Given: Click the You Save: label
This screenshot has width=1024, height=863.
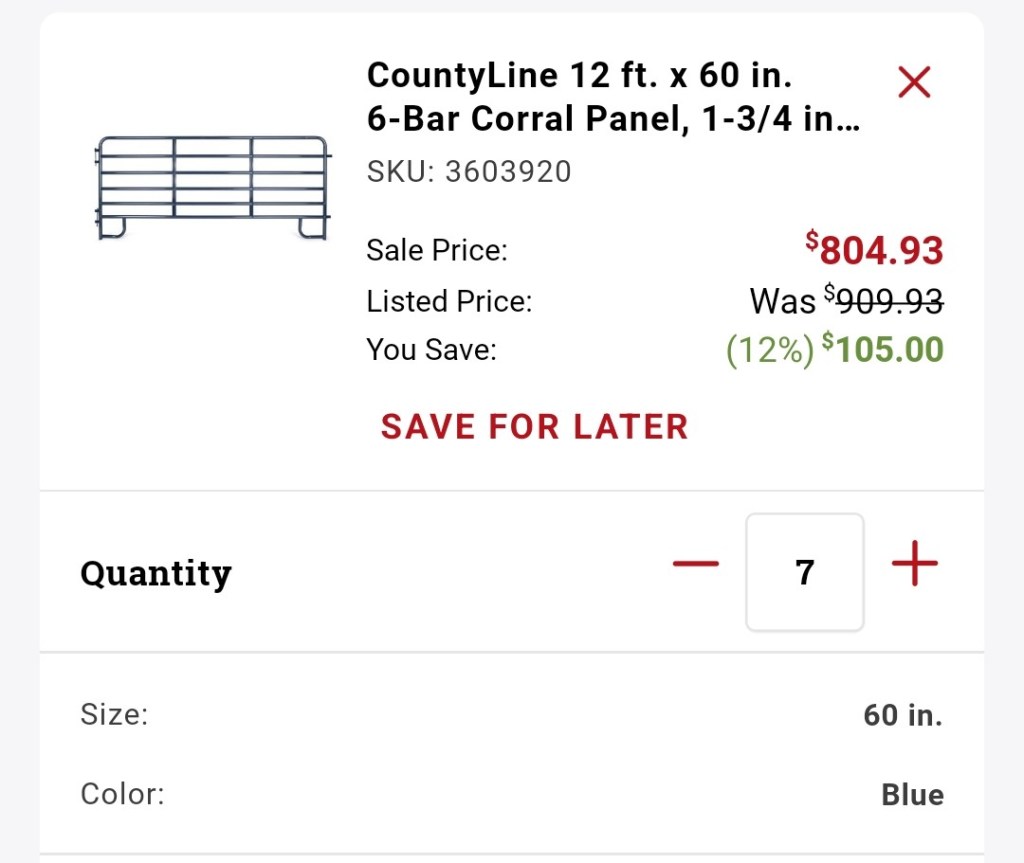Looking at the screenshot, I should [431, 350].
